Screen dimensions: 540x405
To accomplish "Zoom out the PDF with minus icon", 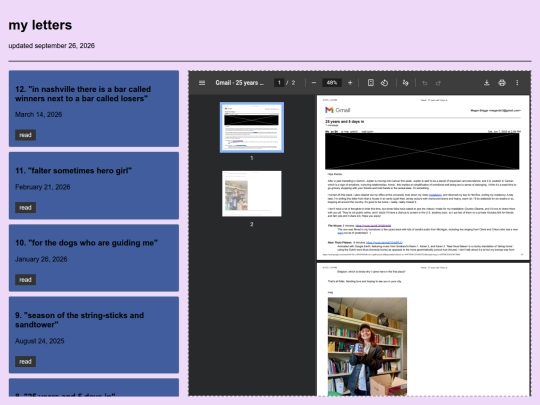I will click(313, 83).
